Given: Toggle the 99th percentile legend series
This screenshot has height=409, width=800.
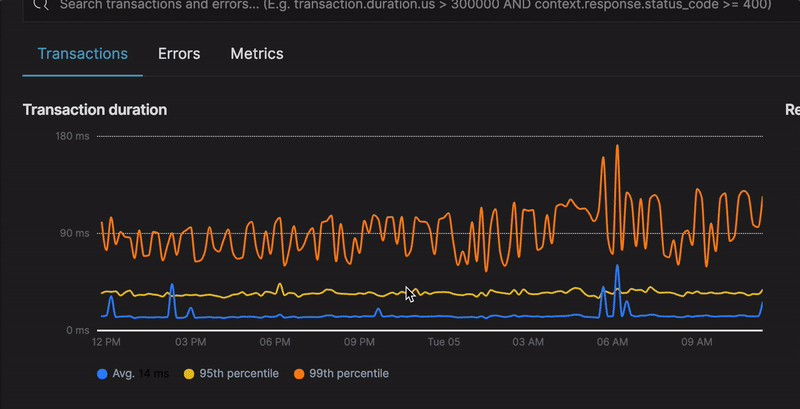Looking at the screenshot, I should 348,373.
